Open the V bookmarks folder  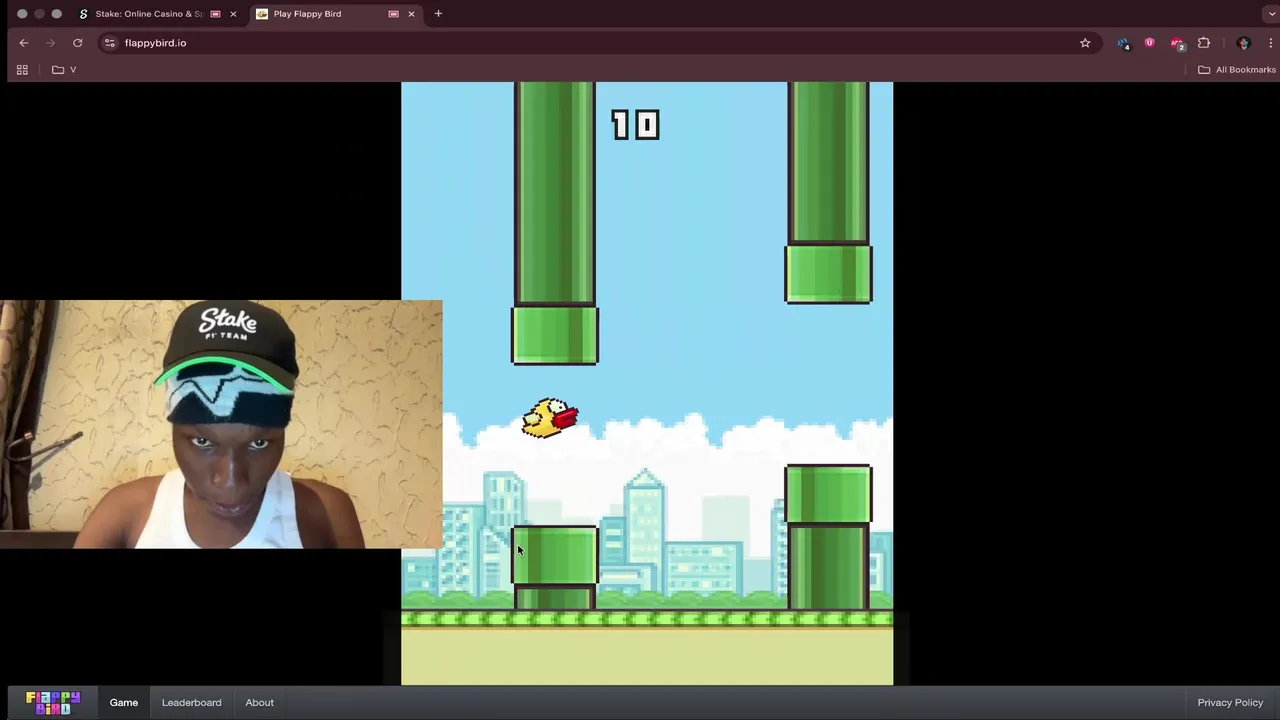point(64,70)
